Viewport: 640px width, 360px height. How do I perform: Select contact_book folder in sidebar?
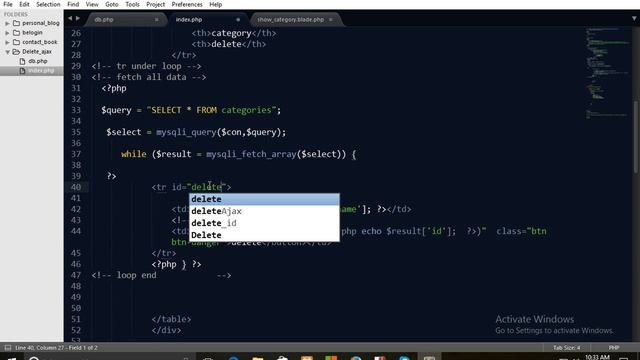coord(40,42)
